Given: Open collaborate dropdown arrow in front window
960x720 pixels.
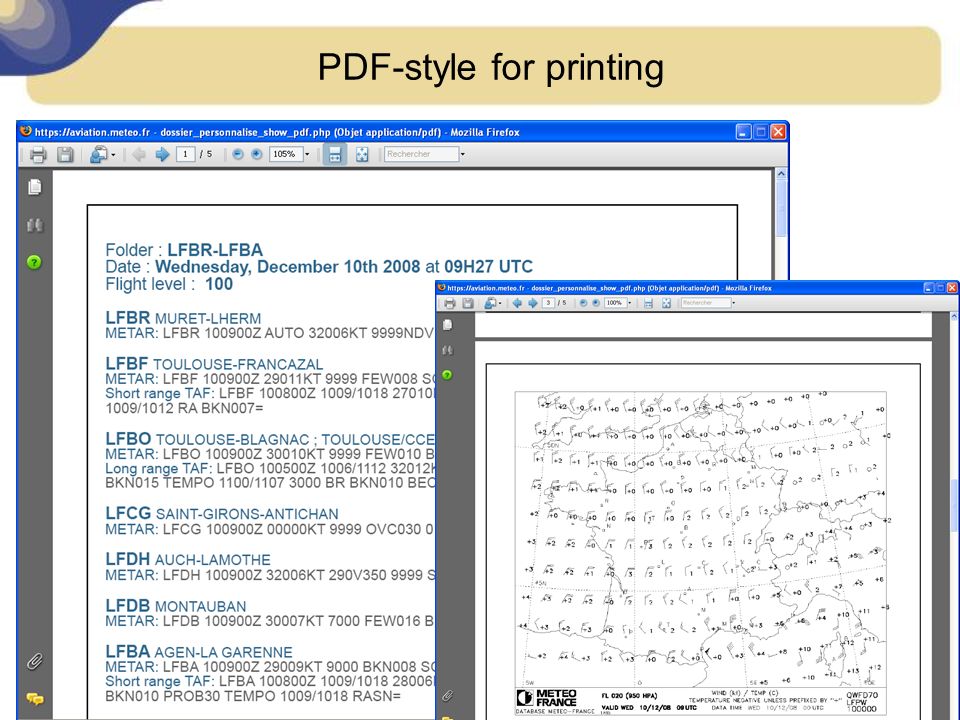Looking at the screenshot, I should tap(500, 303).
